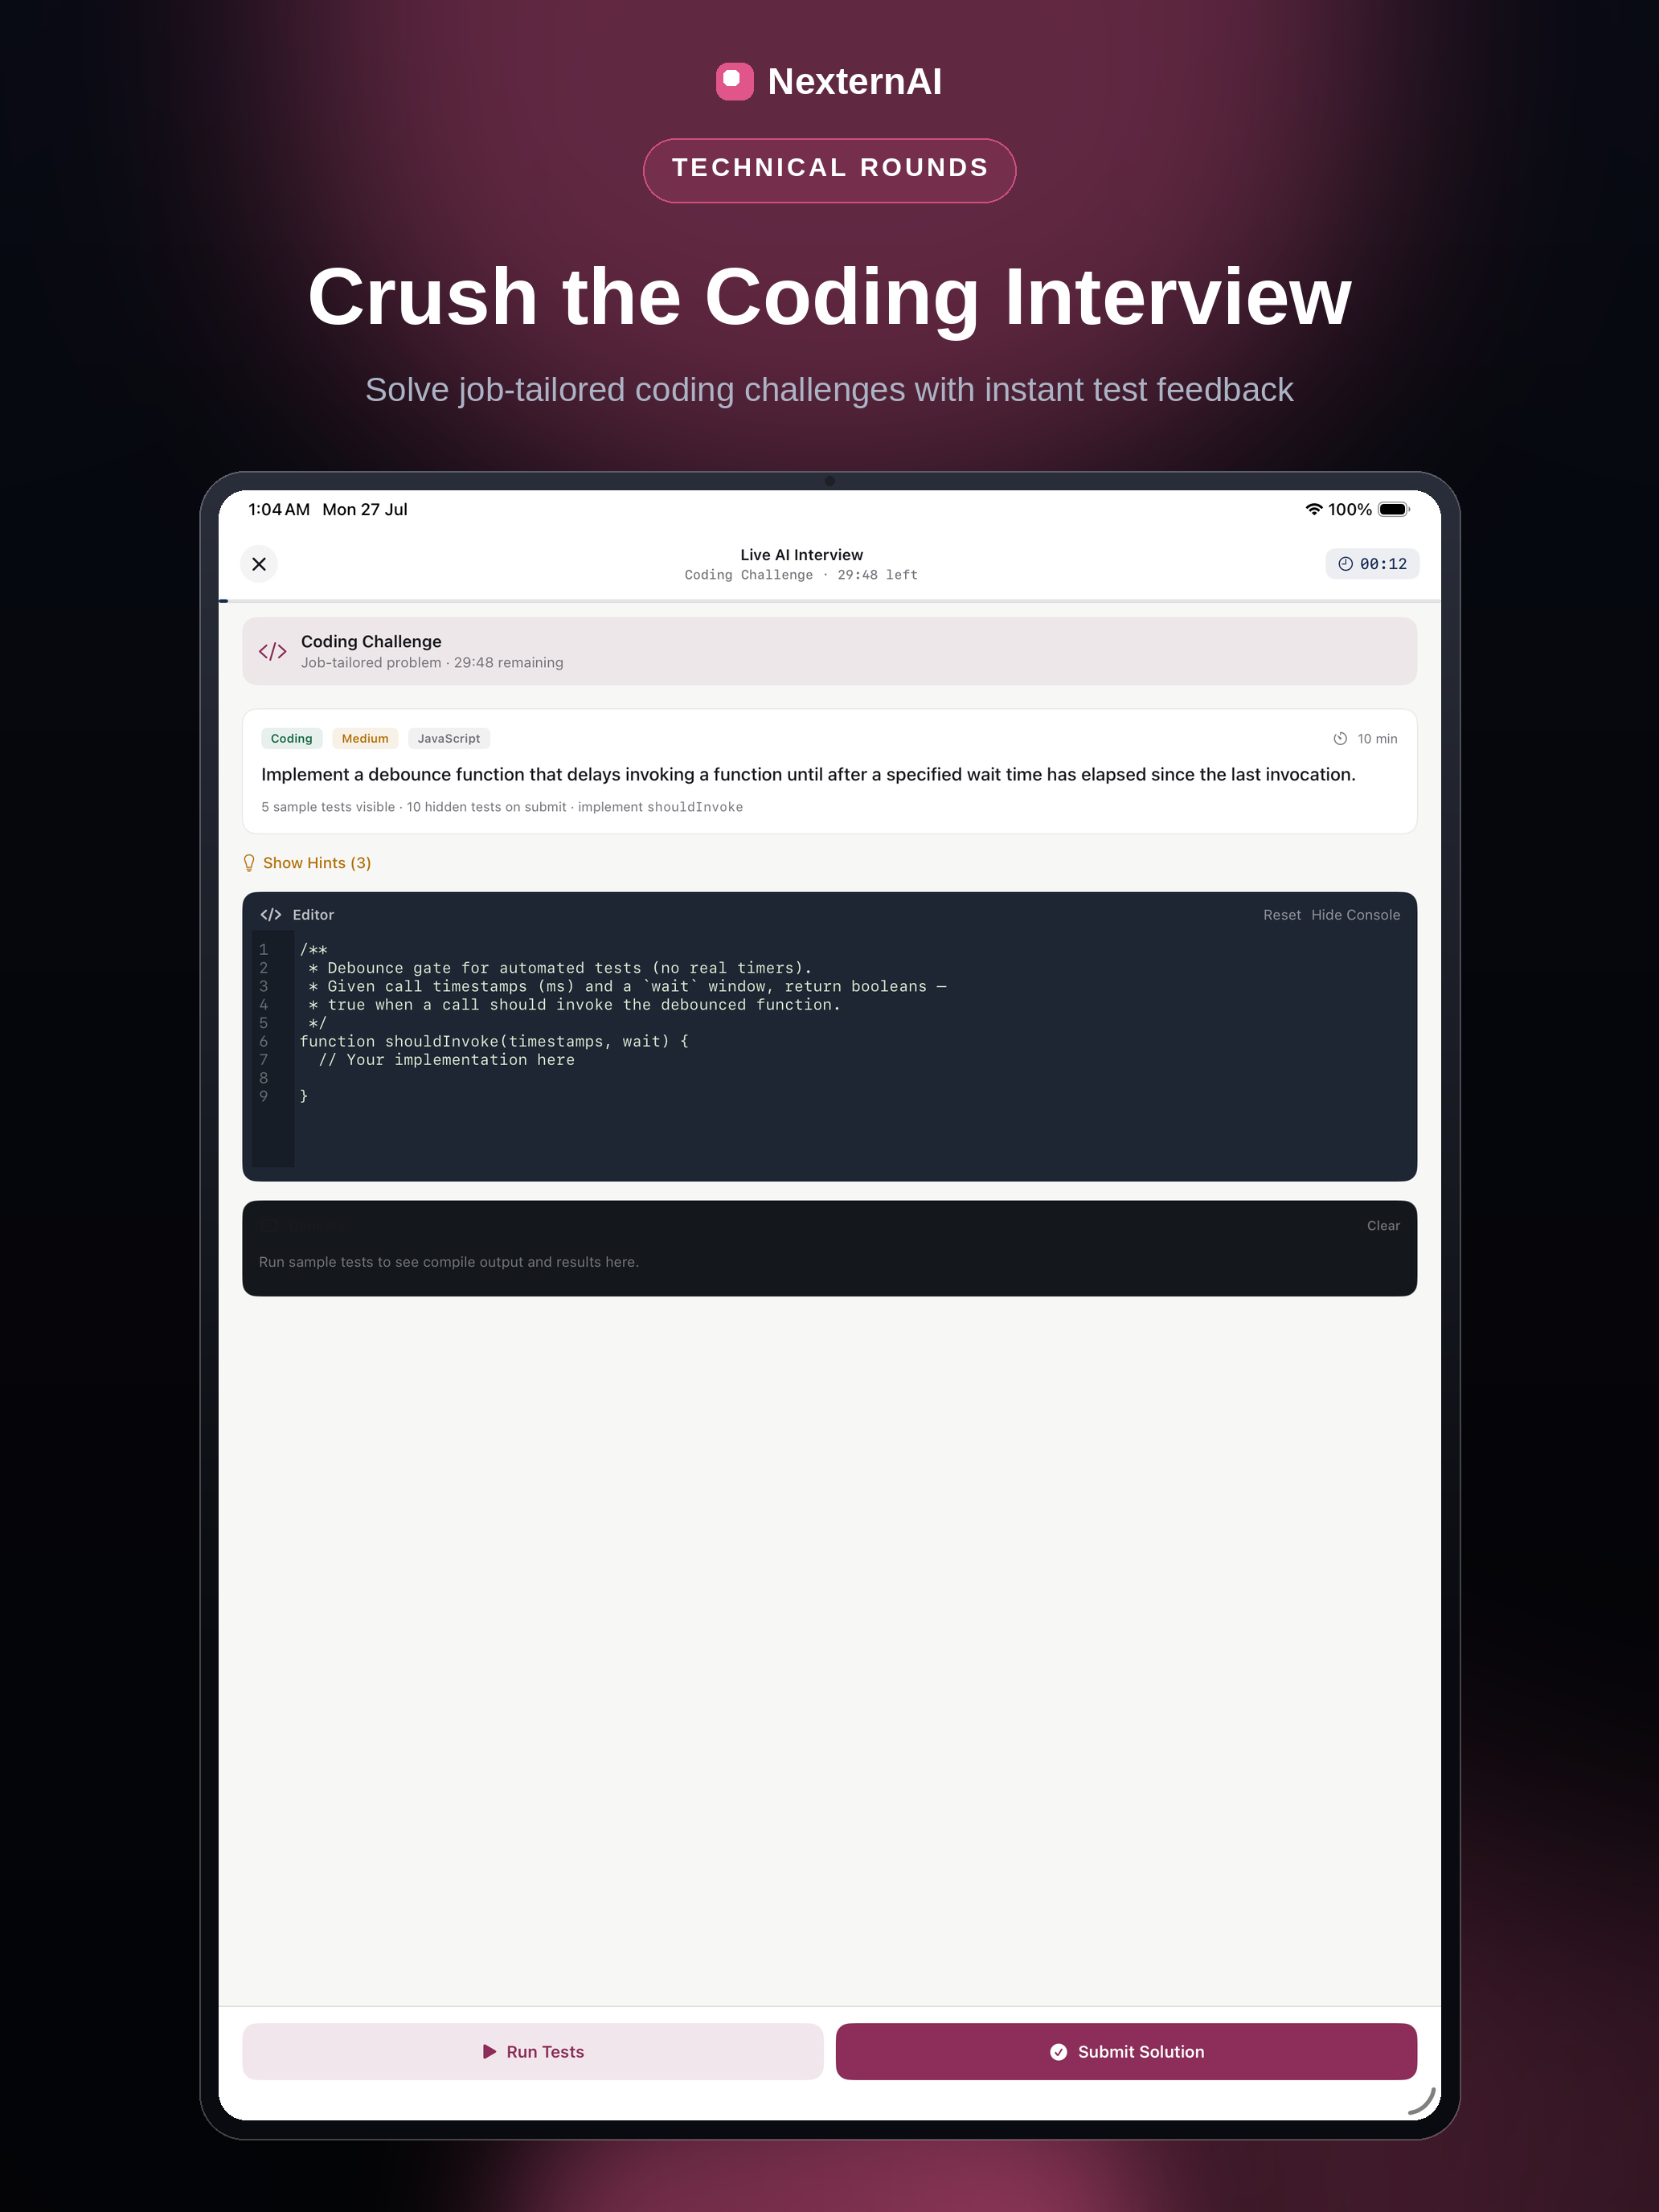
Task: Submit the solution
Action: 1126,2051
